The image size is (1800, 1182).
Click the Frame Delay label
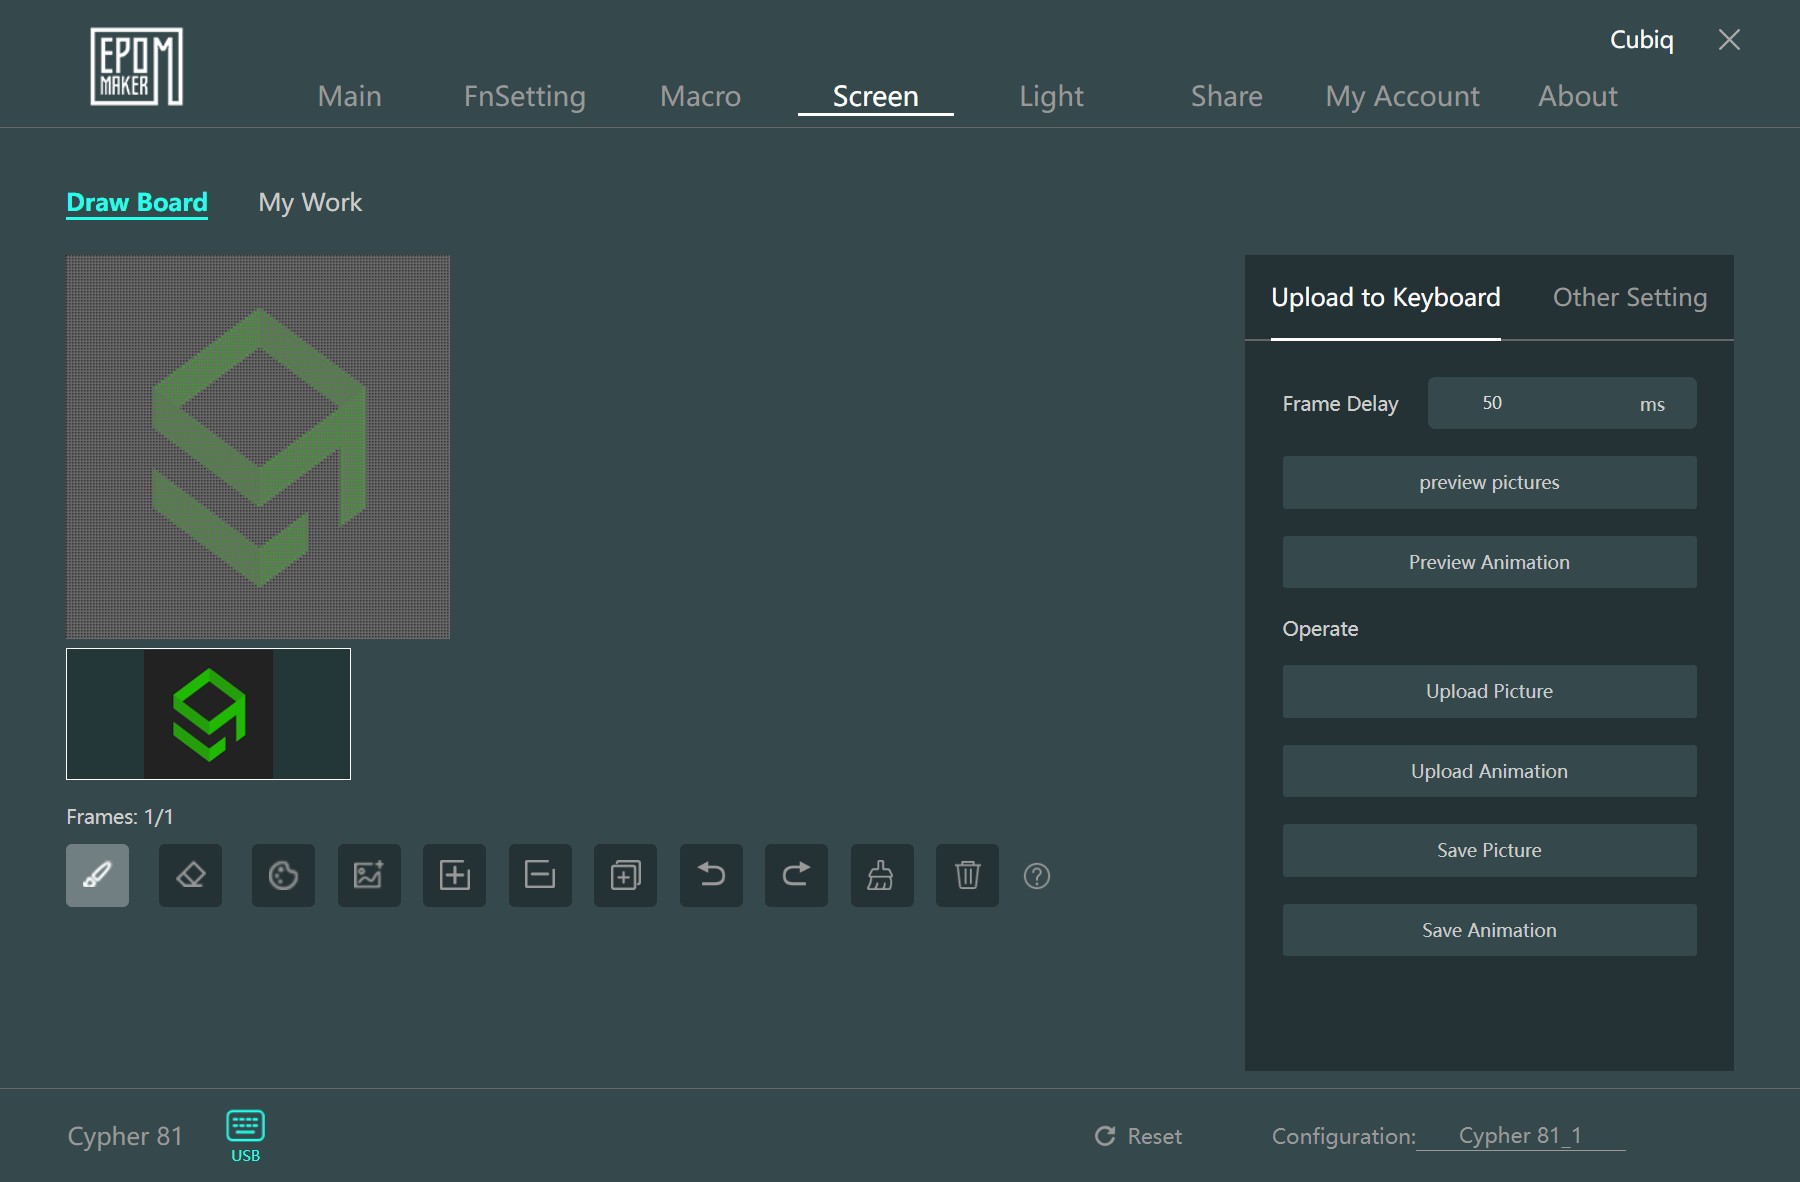(1340, 404)
